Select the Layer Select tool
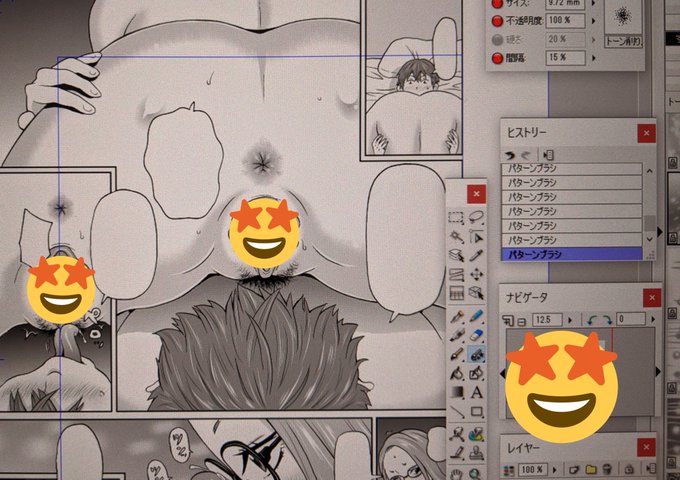680x480 pixels. pos(457,255)
